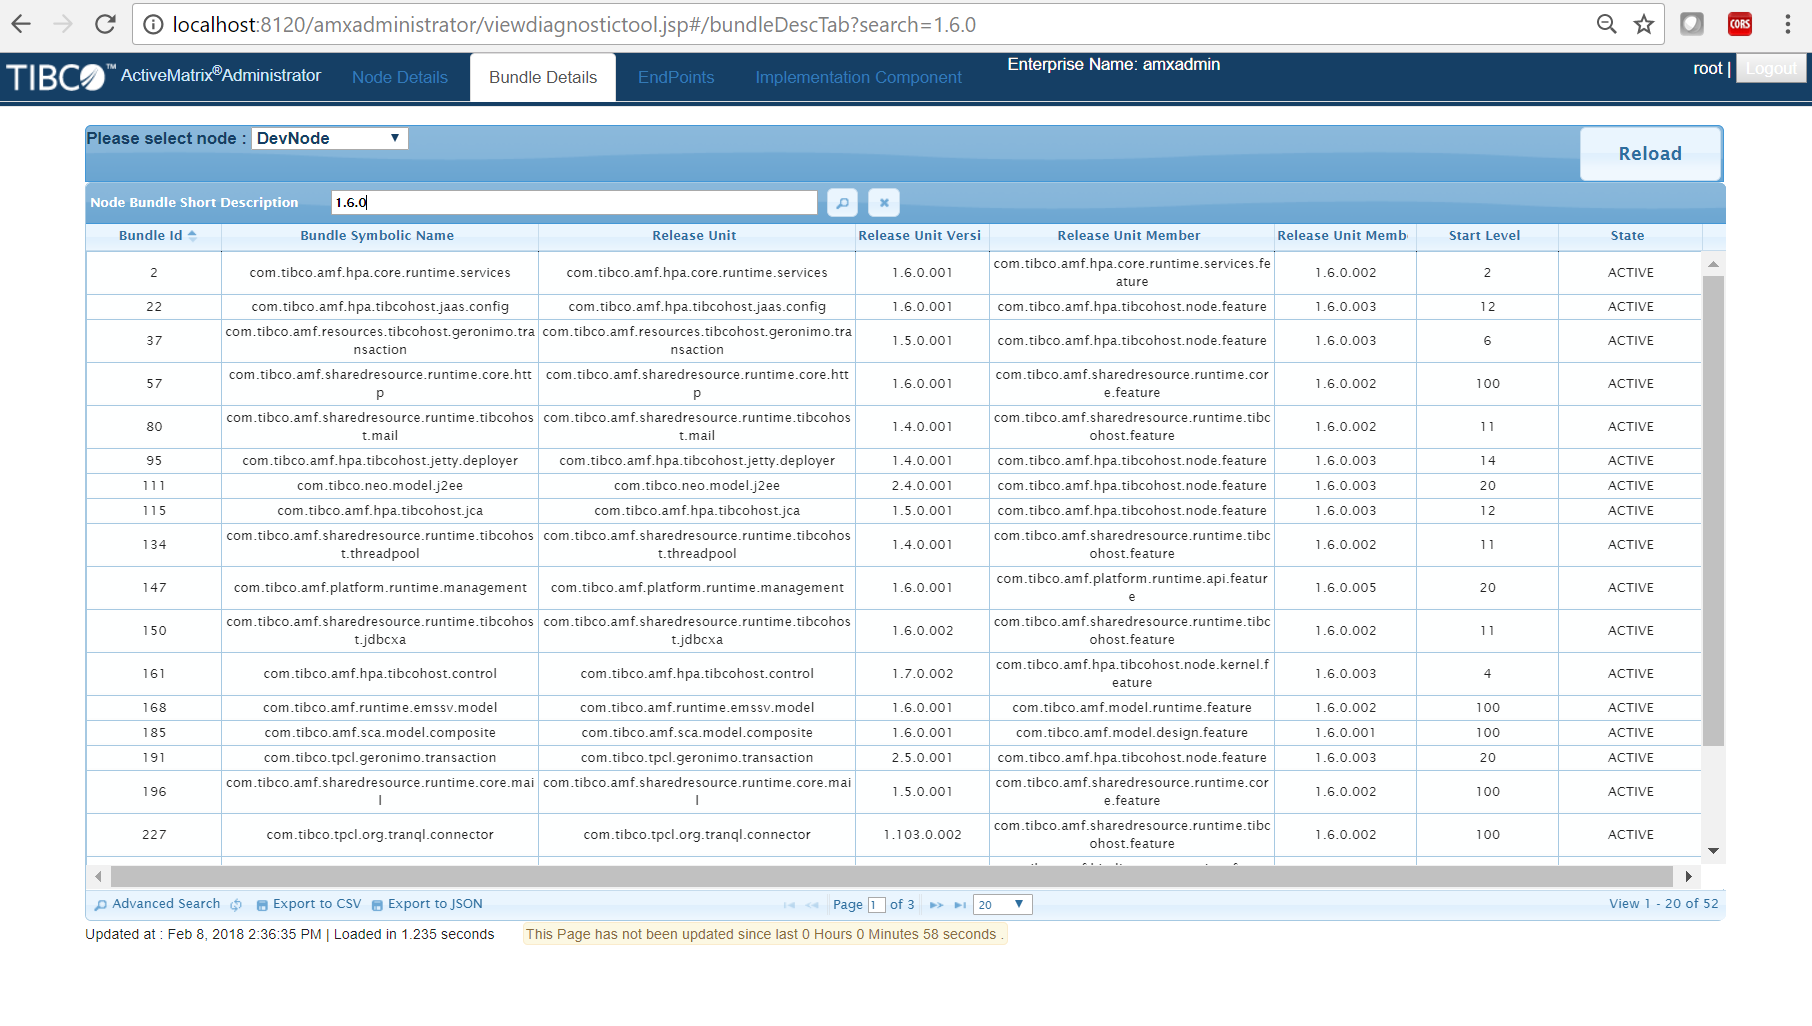Click the com.tibco.neo.model.j2ee symbolic name cell

coord(380,486)
